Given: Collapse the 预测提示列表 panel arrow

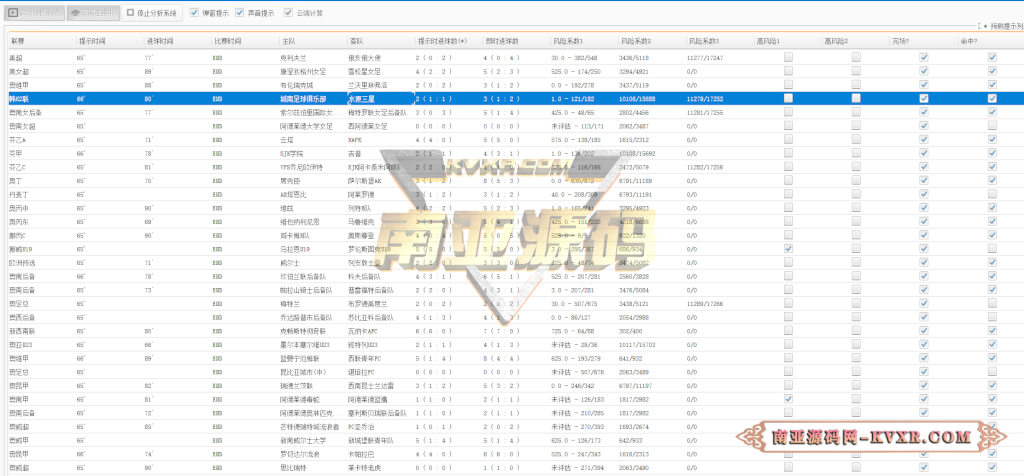Looking at the screenshot, I should coord(985,27).
